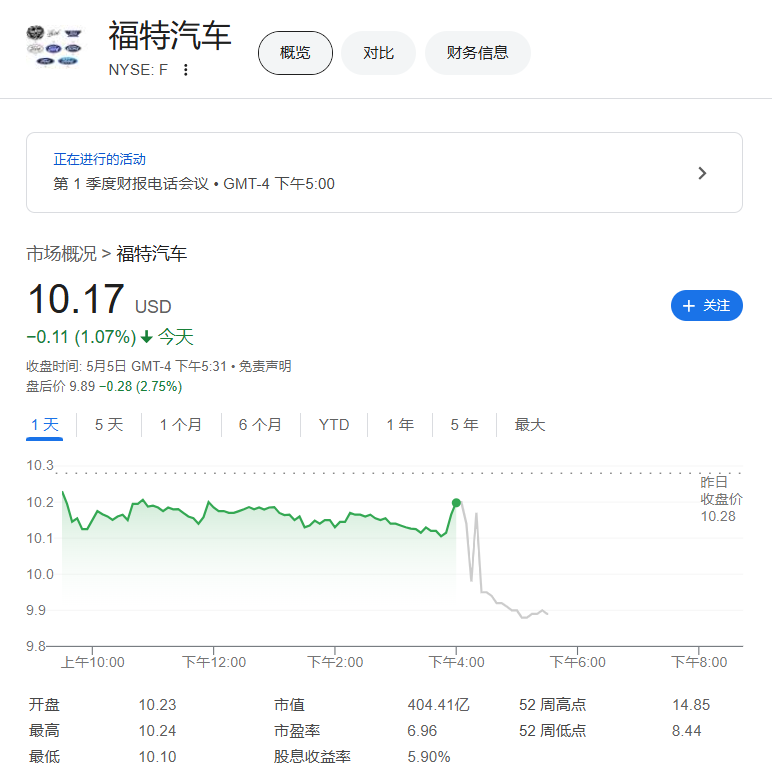Click the 下午6:00 axis label
This screenshot has height=778, width=772.
pos(578,662)
